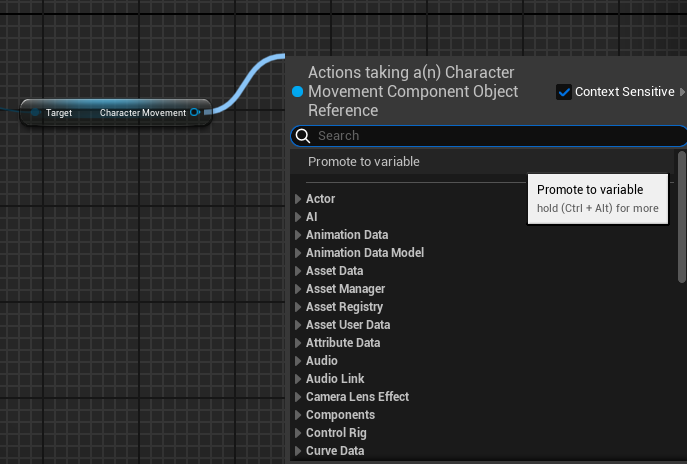This screenshot has height=464, width=687.
Task: Expand the Actor category arrow
Action: (298, 199)
